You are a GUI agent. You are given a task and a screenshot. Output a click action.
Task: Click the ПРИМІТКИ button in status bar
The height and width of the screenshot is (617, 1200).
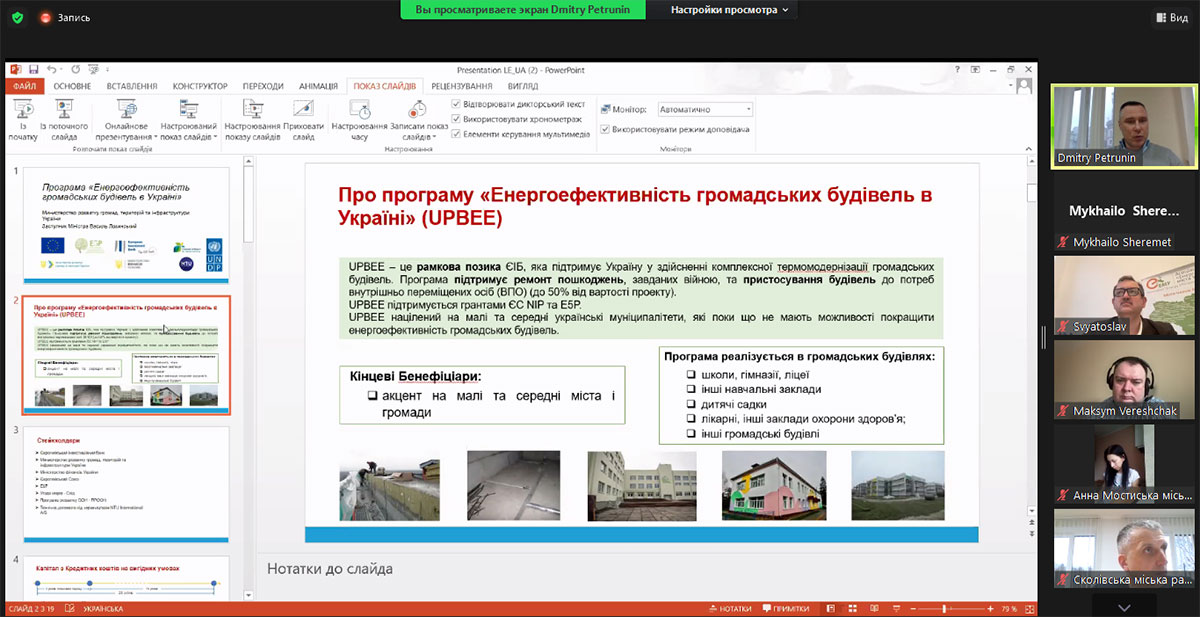[785, 608]
